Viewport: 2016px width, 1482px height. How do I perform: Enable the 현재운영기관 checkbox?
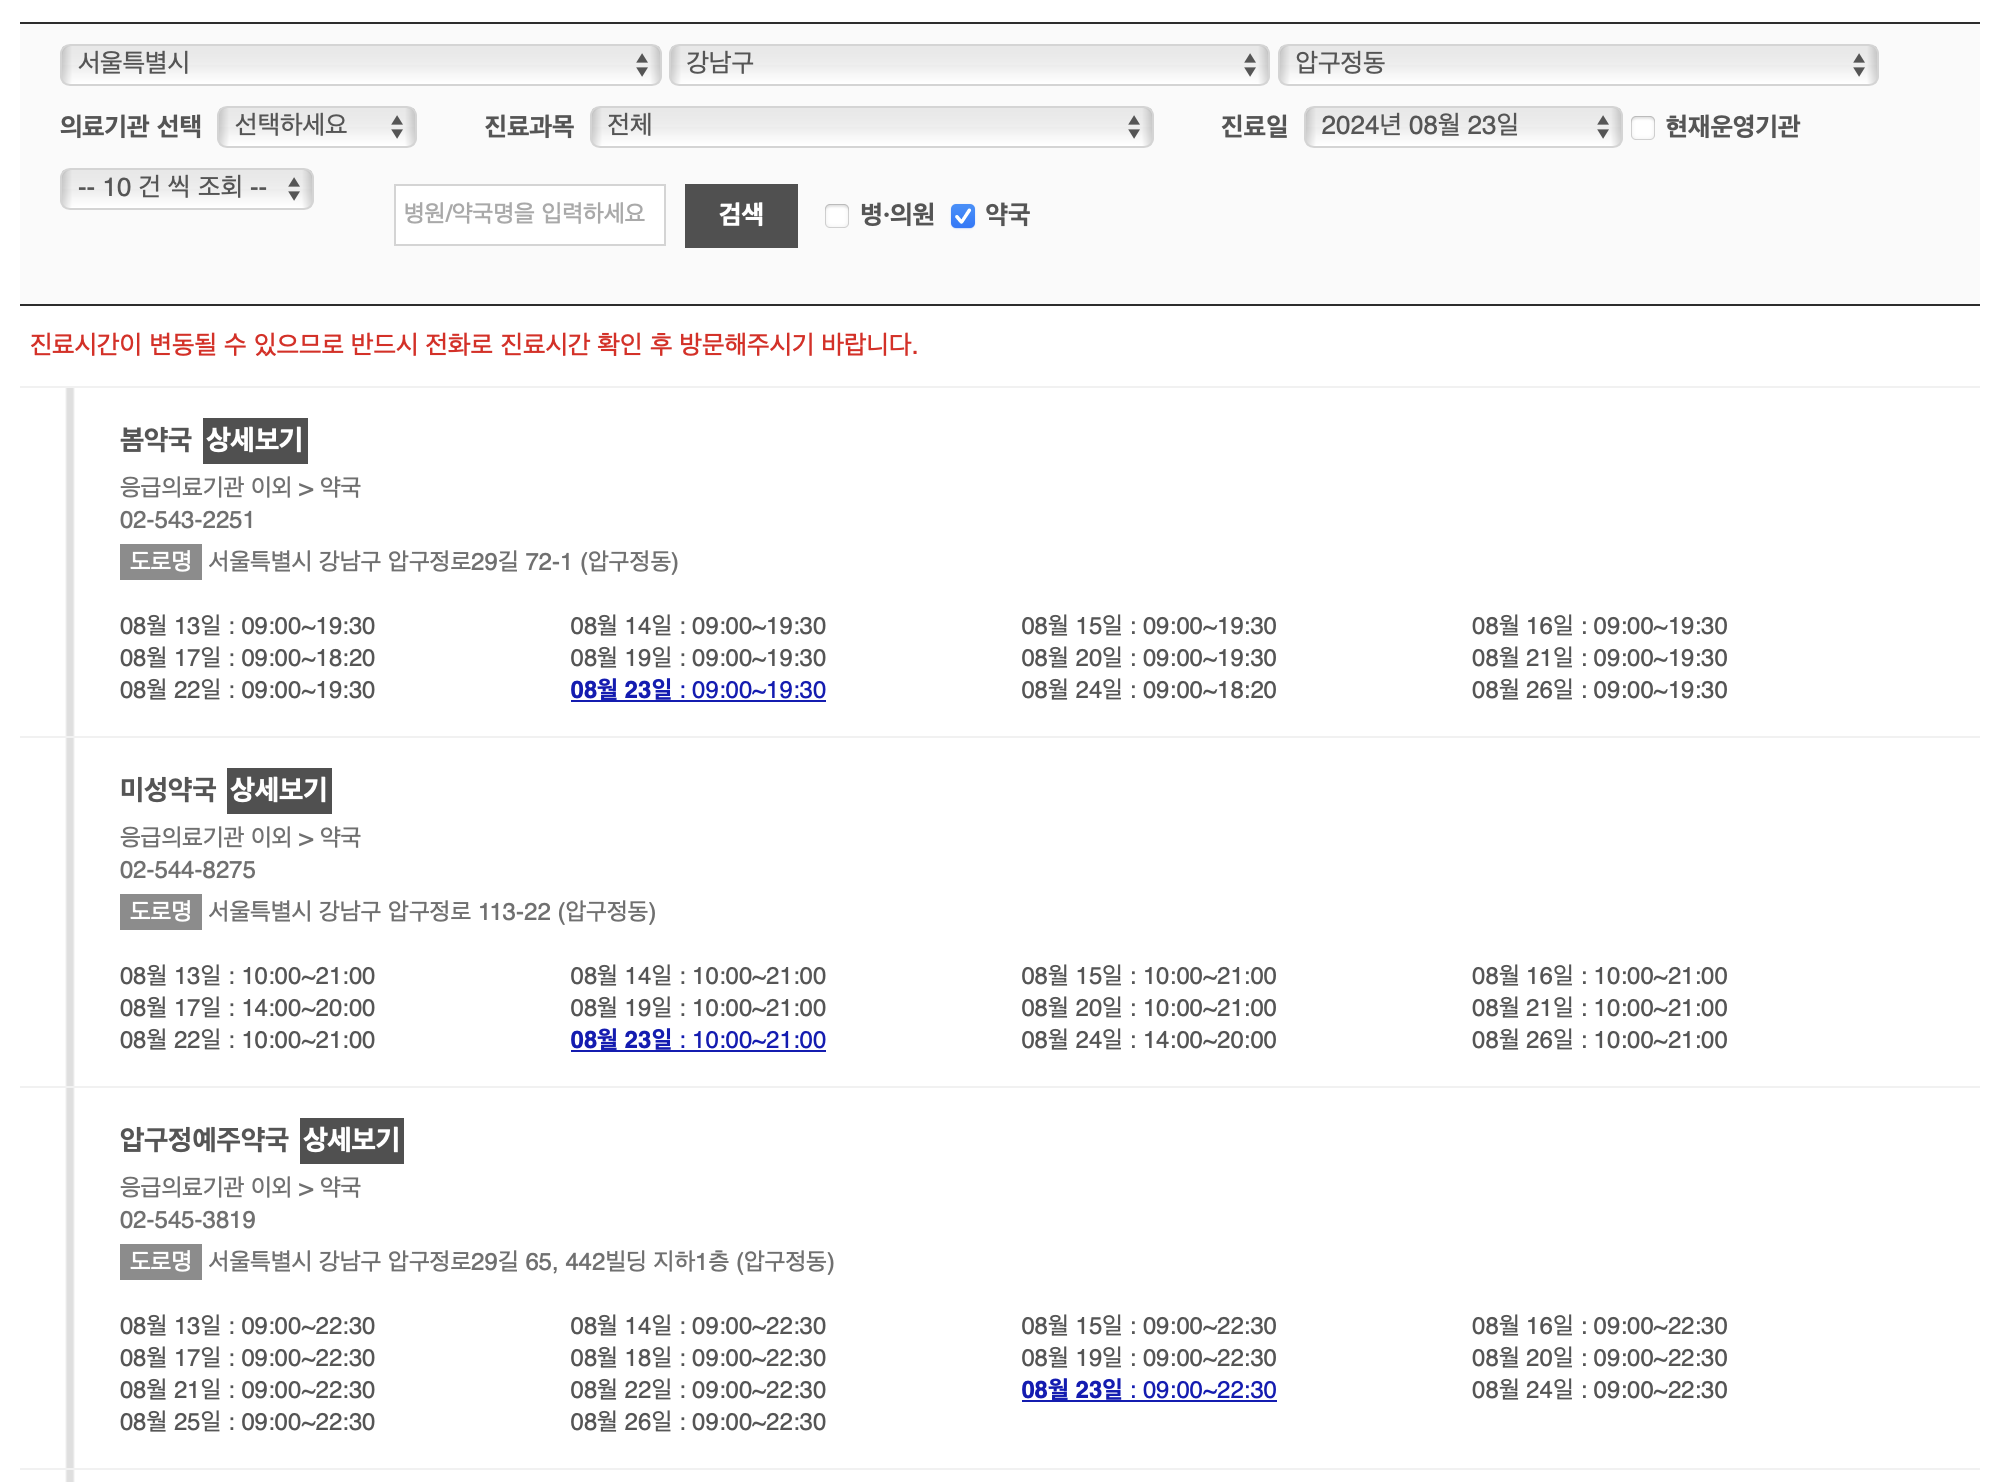(1643, 127)
